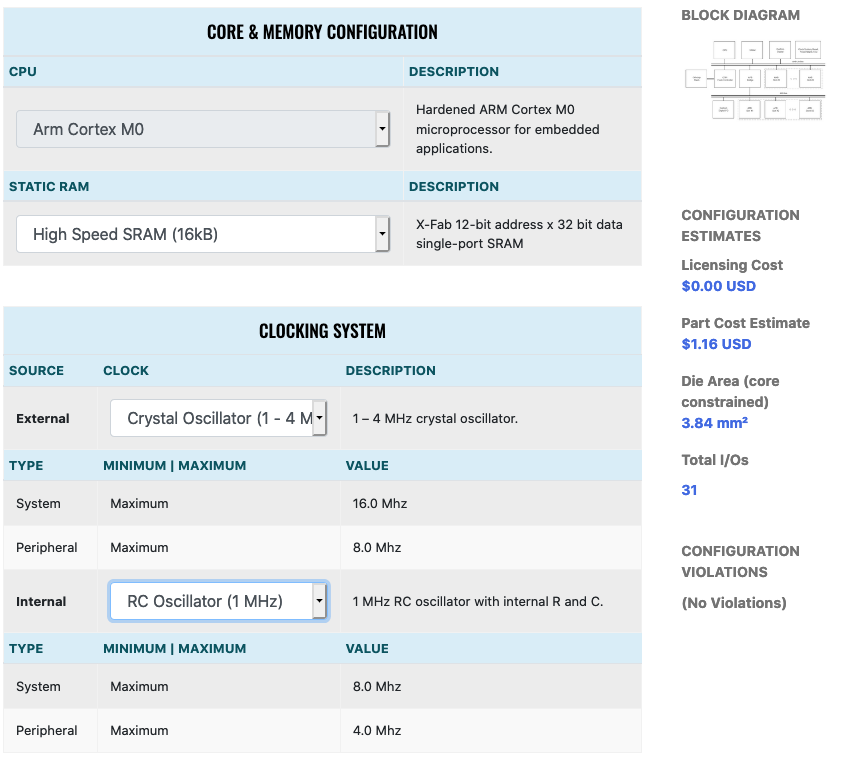Click the "8.0 Mhz" value in the Internal System row
This screenshot has height=761, width=841.
pos(377,686)
